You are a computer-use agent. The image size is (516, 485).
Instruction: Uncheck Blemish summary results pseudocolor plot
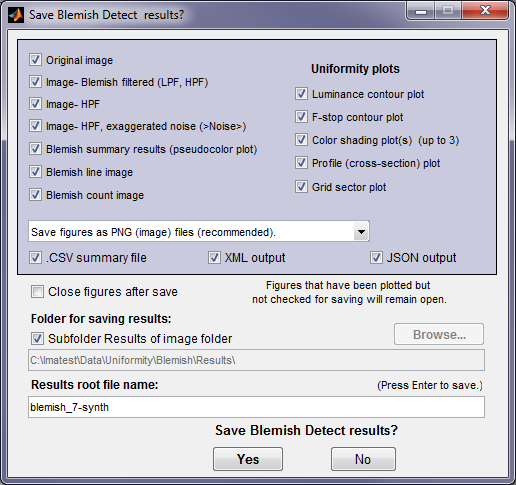pos(35,149)
